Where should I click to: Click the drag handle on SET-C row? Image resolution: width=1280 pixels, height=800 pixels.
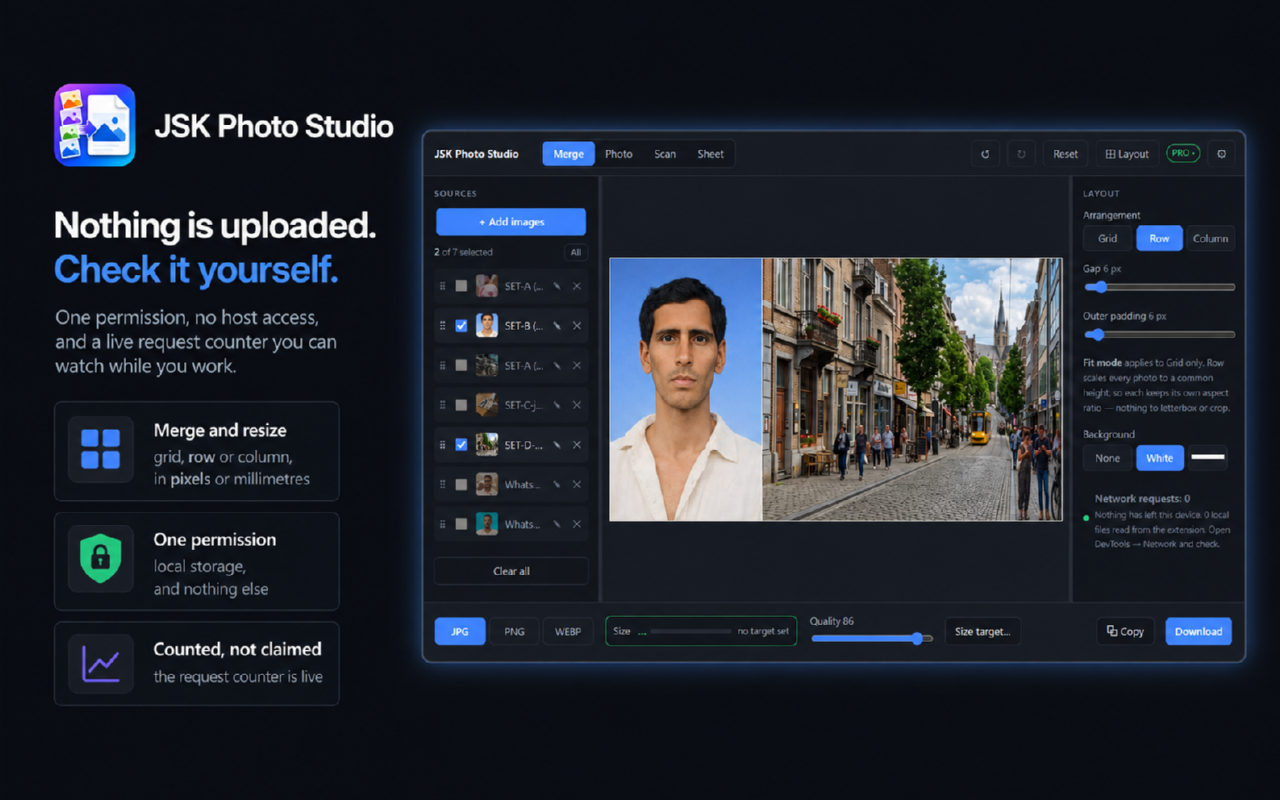pyautogui.click(x=443, y=405)
